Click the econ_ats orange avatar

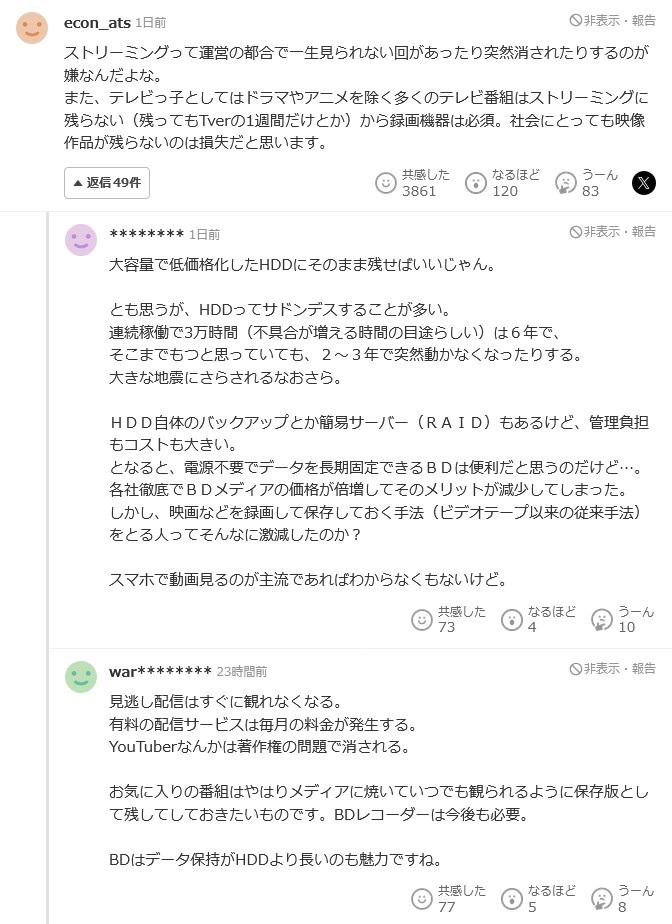[x=32, y=28]
